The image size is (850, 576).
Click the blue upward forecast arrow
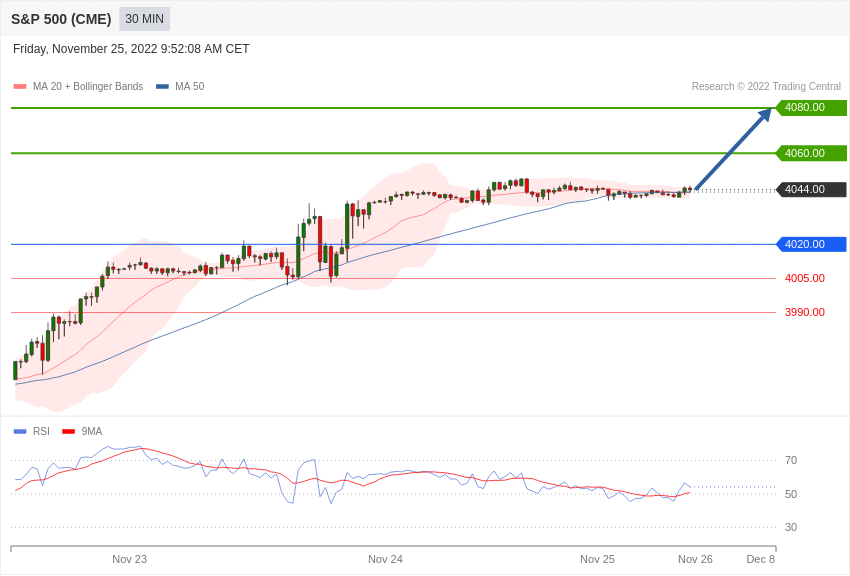[x=733, y=149]
